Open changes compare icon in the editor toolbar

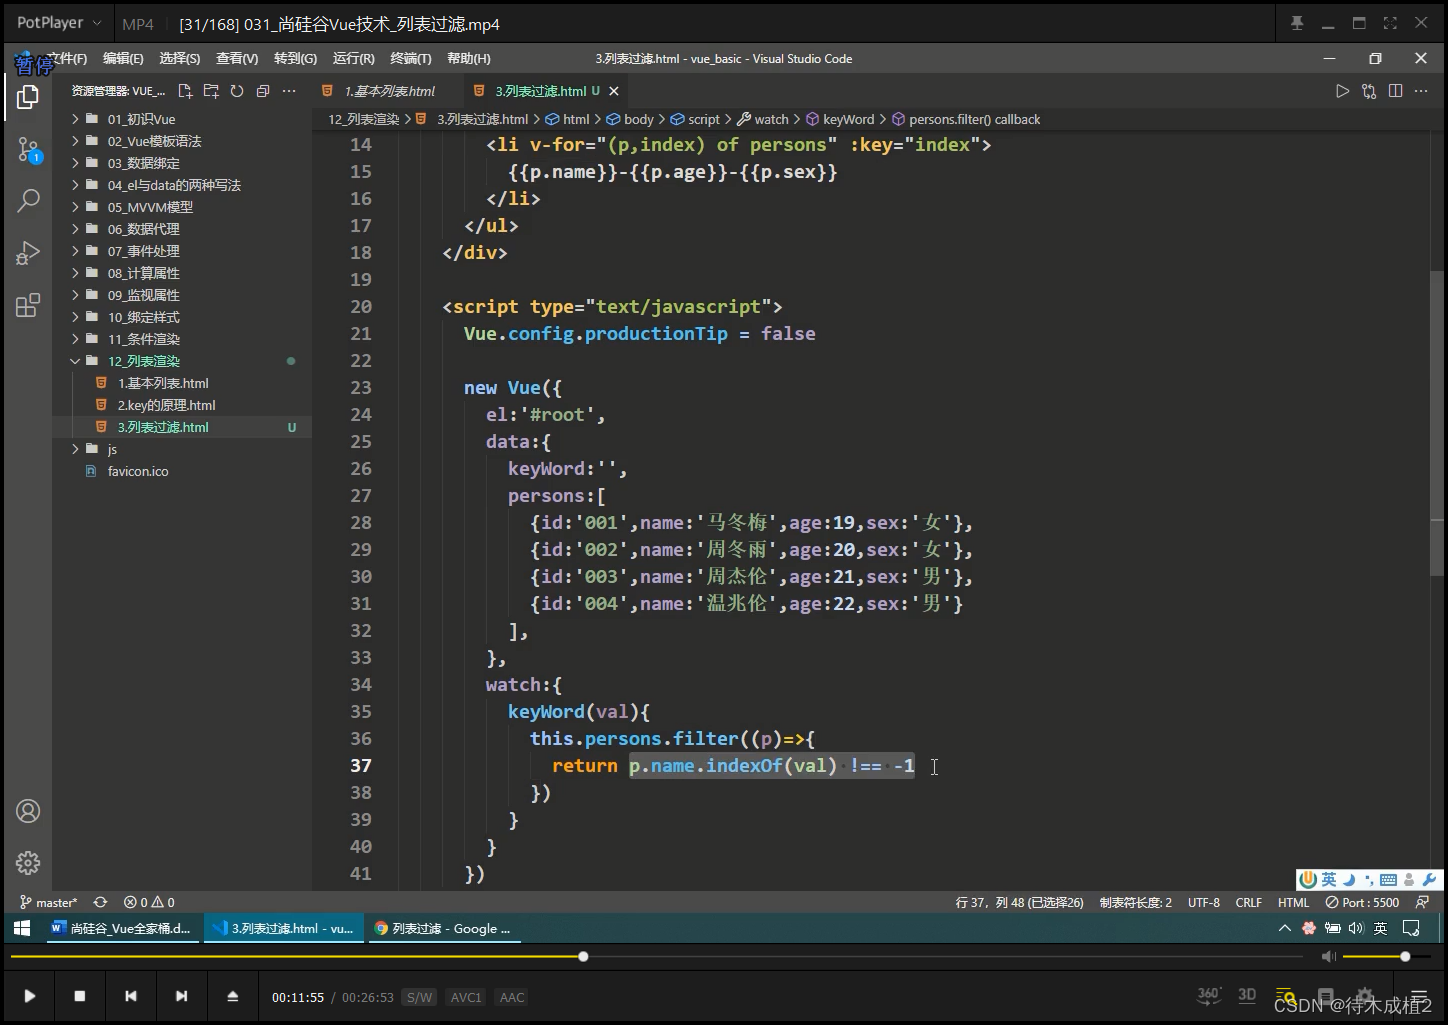[1369, 91]
